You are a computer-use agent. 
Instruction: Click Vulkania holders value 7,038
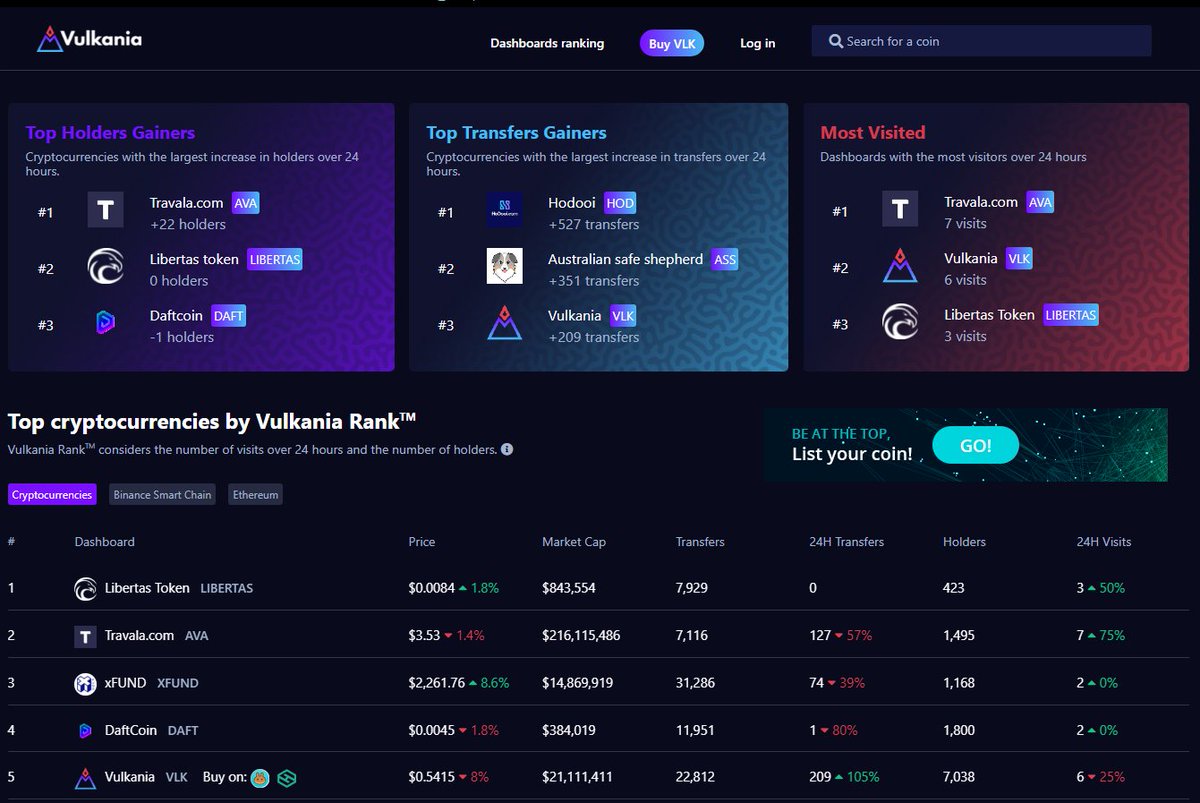tap(959, 777)
